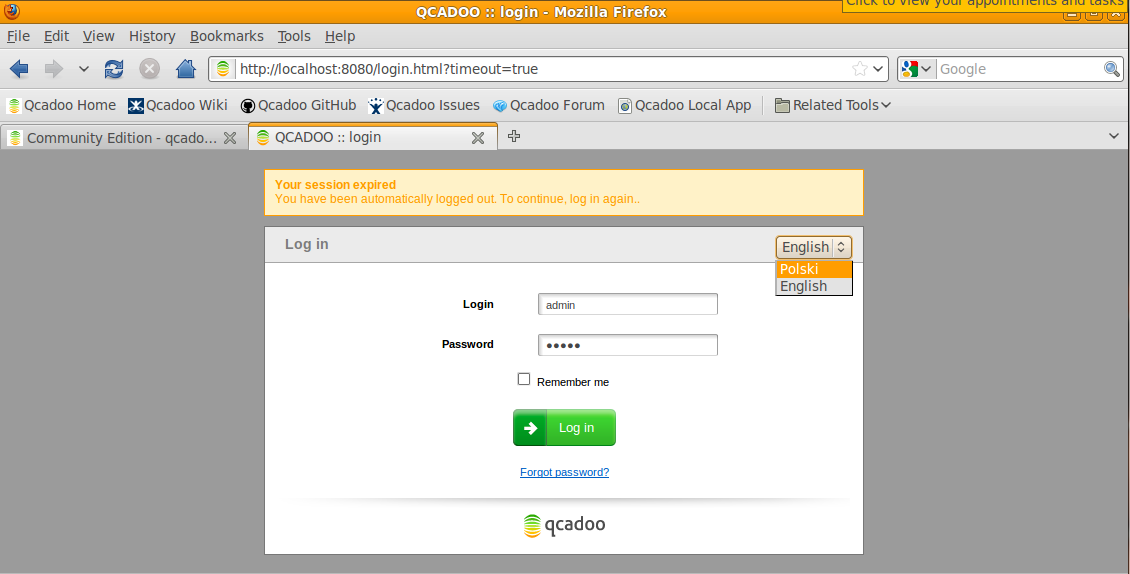The height and width of the screenshot is (574, 1130).
Task: Open the View menu
Action: [98, 36]
